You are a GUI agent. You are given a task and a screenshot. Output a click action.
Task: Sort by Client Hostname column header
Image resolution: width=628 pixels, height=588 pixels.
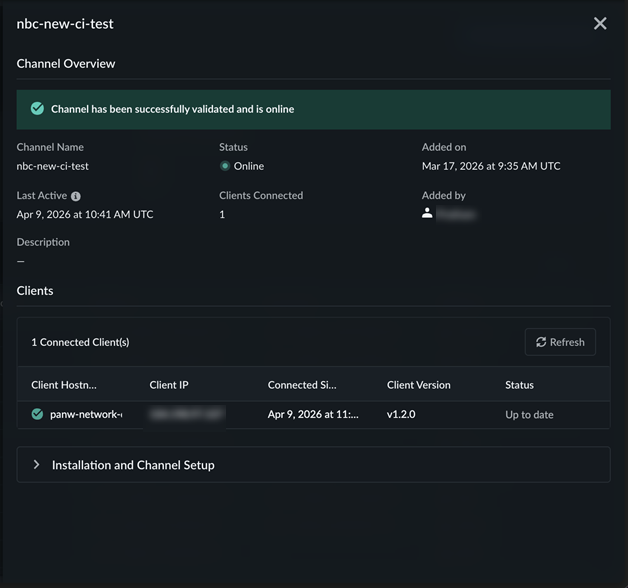pos(77,385)
